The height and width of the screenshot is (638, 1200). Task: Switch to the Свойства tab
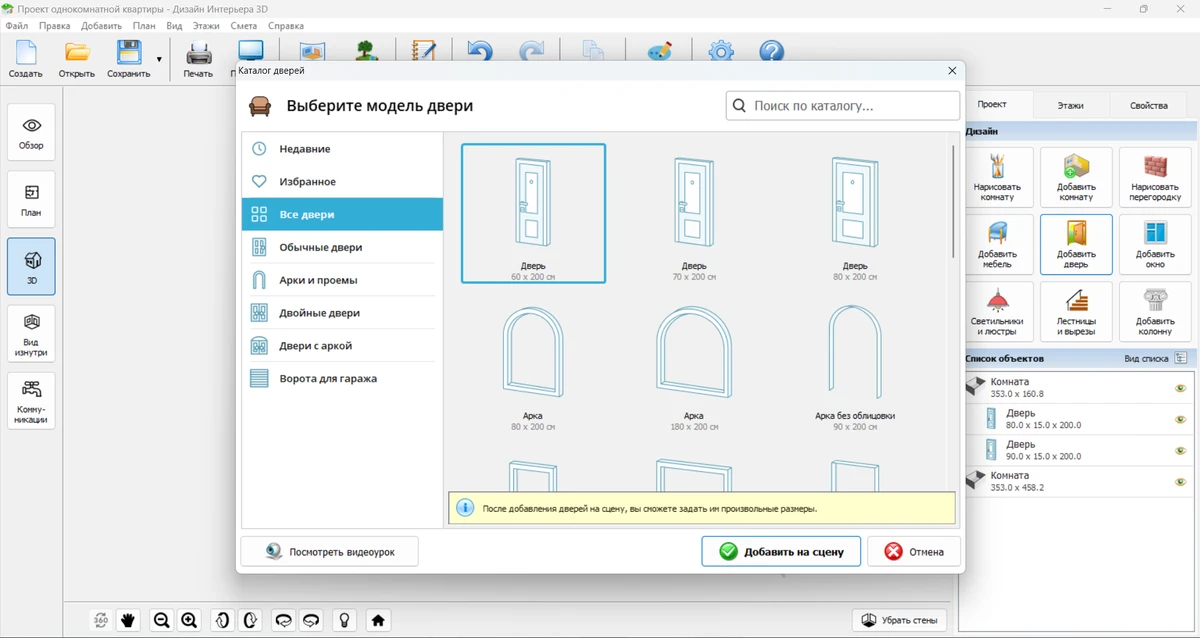click(x=1148, y=105)
